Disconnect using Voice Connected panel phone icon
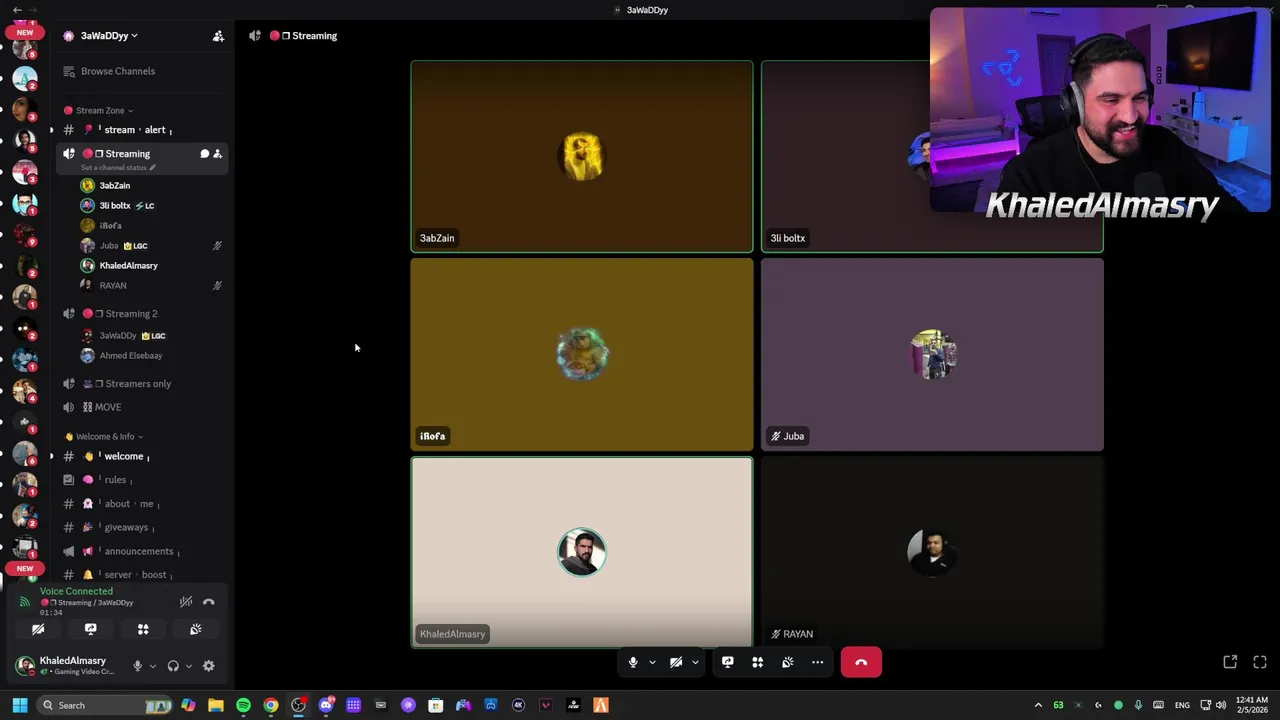This screenshot has width=1280, height=720. pos(209,601)
